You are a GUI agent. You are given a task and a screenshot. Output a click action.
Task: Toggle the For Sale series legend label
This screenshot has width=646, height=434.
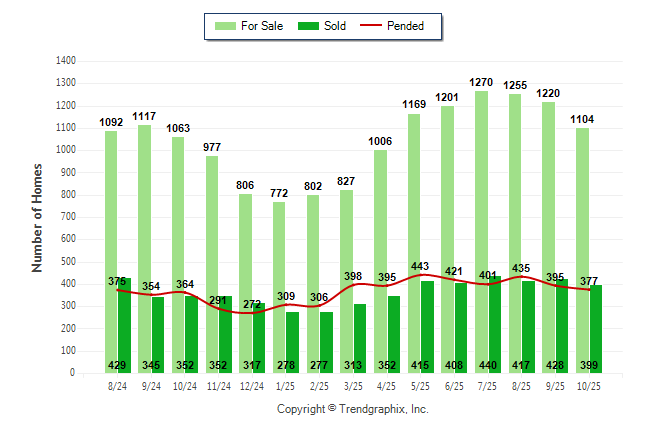[x=262, y=26]
